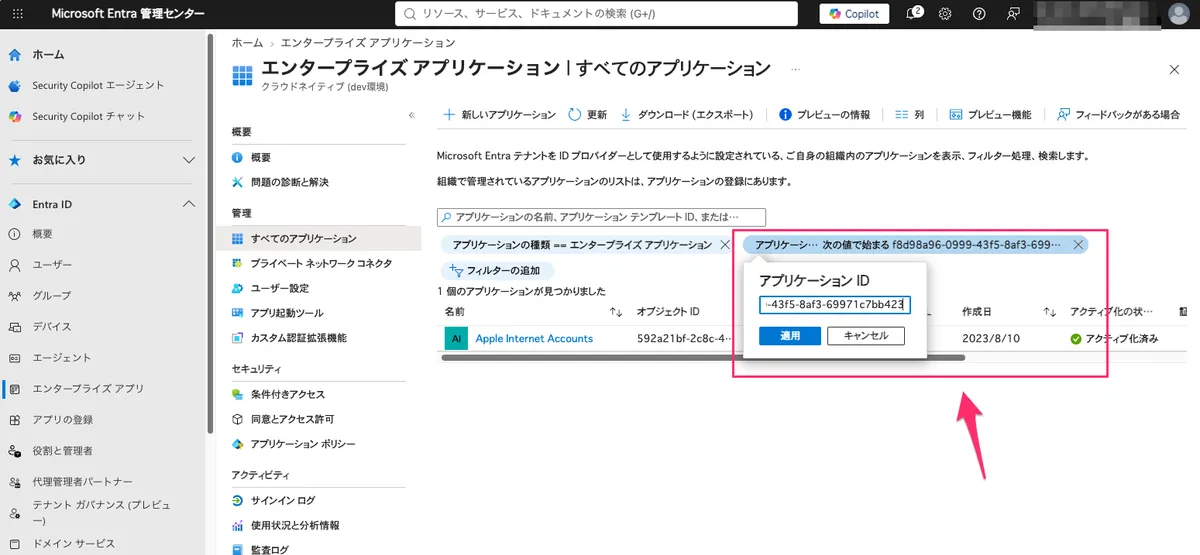The height and width of the screenshot is (555, 1200).
Task: Focus the resource search box in header
Action: tap(597, 14)
